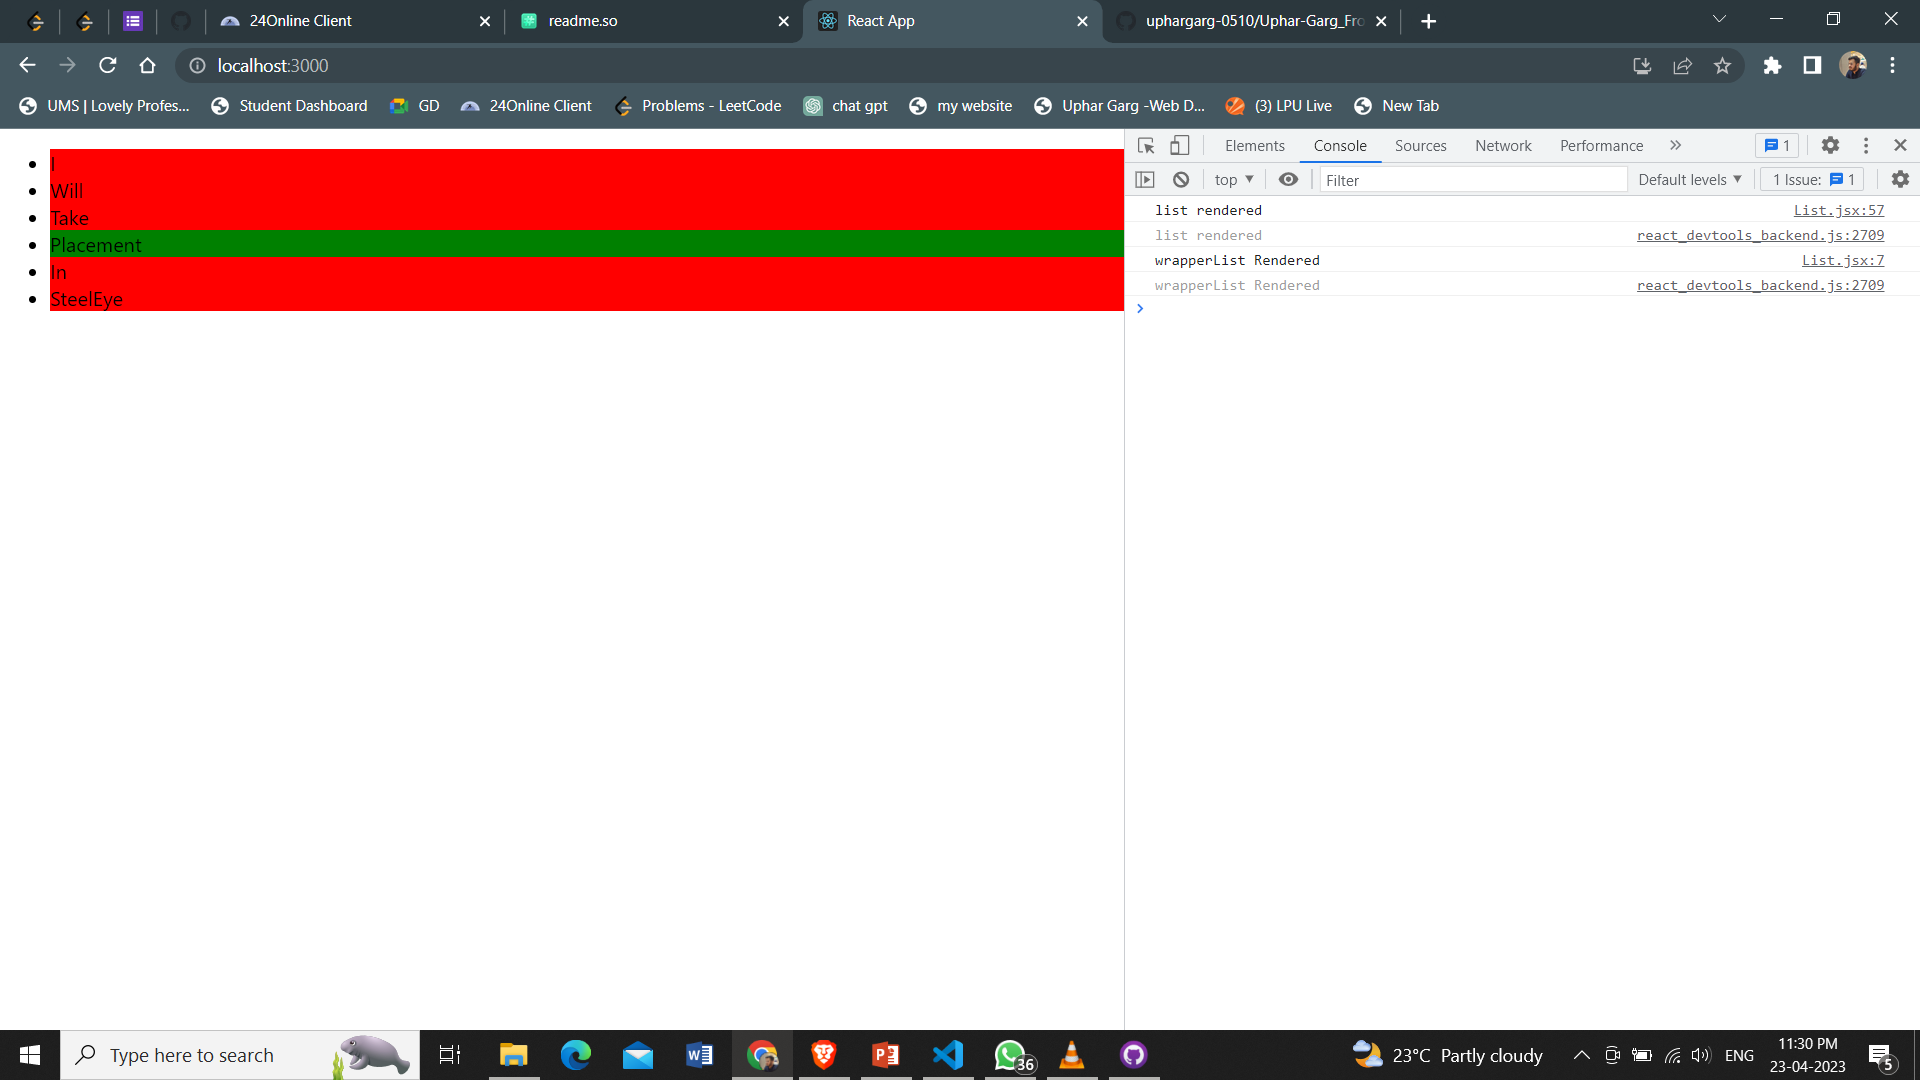The image size is (1920, 1080).
Task: Open the WhatsApp icon in the taskbar
Action: 1009,1054
